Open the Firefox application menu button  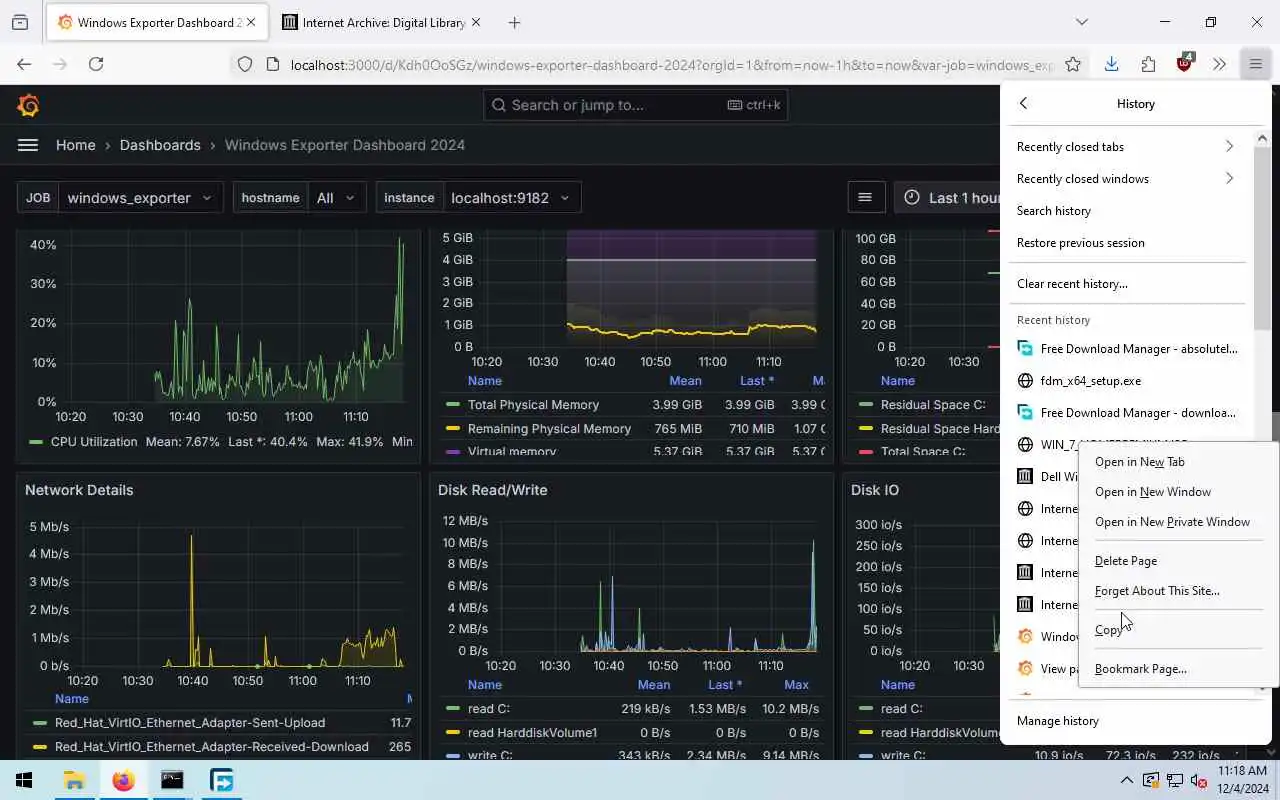(1255, 64)
